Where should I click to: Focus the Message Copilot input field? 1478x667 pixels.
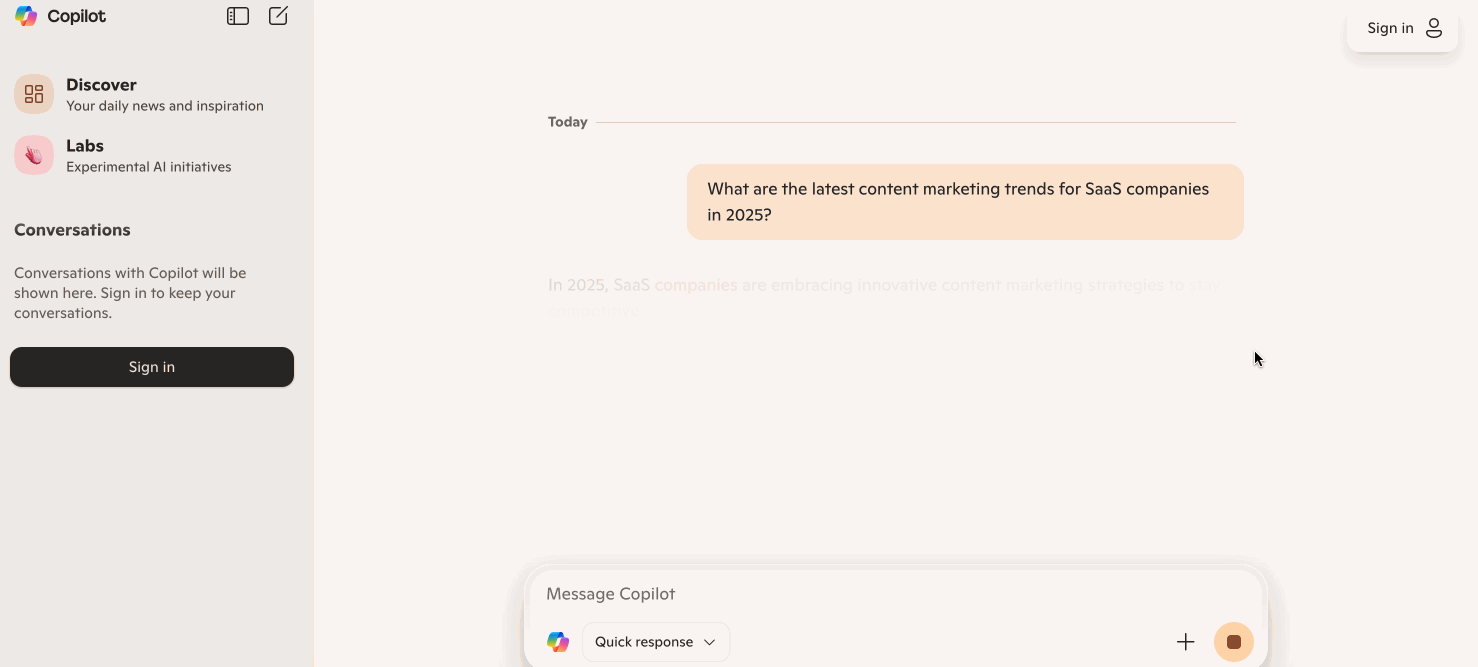(896, 594)
